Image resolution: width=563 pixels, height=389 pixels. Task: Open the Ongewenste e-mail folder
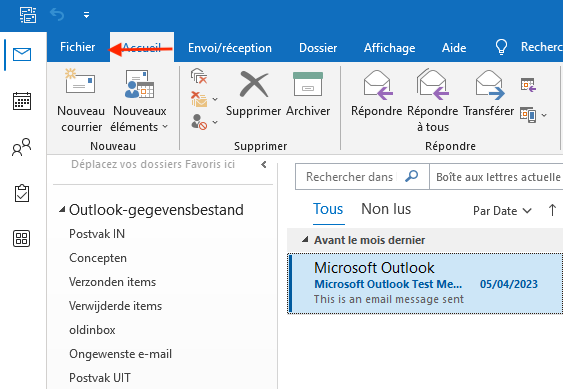point(120,354)
